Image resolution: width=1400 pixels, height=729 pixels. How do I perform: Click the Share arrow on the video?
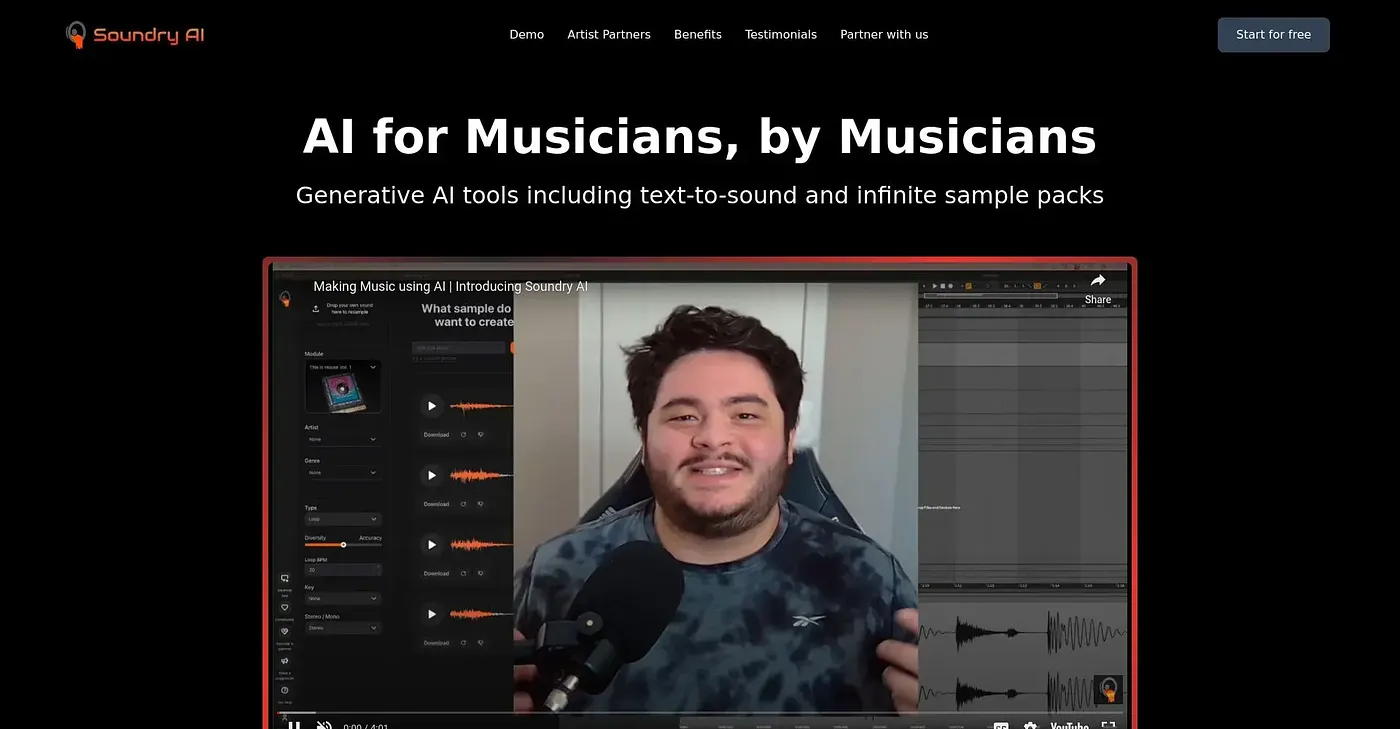tap(1098, 287)
